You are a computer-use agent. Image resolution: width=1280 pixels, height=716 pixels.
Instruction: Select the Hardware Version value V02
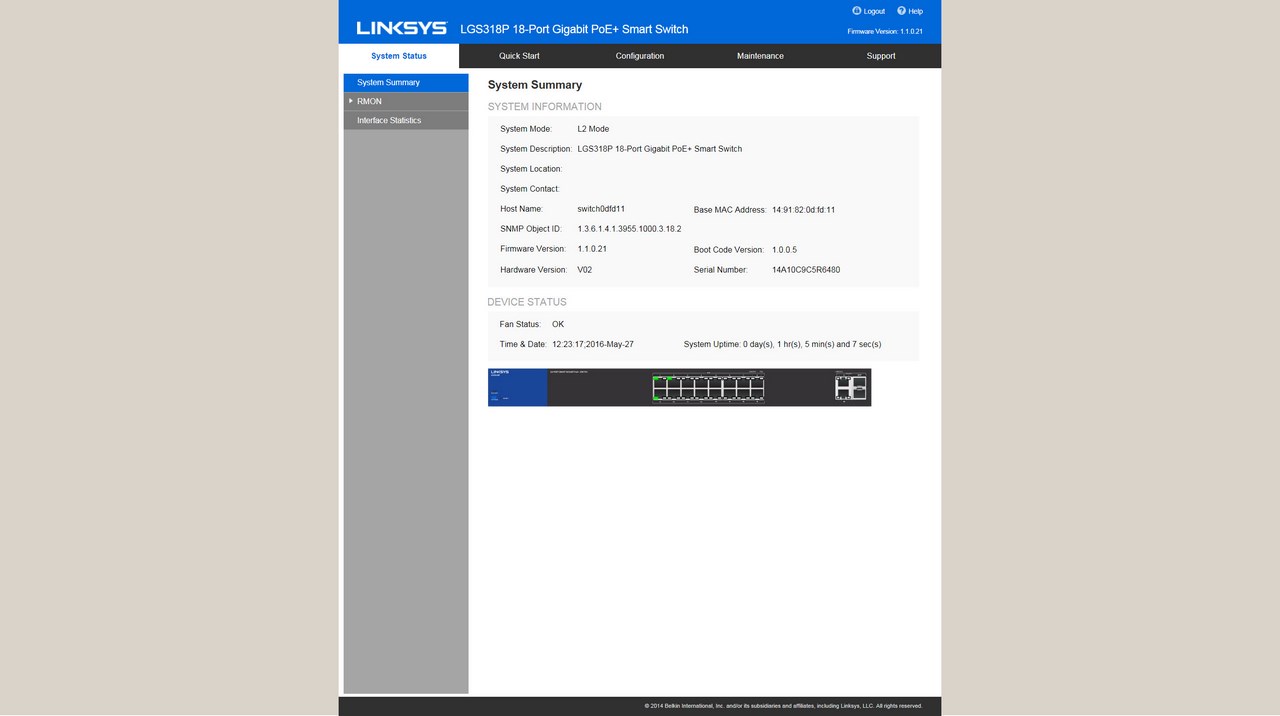pyautogui.click(x=585, y=270)
